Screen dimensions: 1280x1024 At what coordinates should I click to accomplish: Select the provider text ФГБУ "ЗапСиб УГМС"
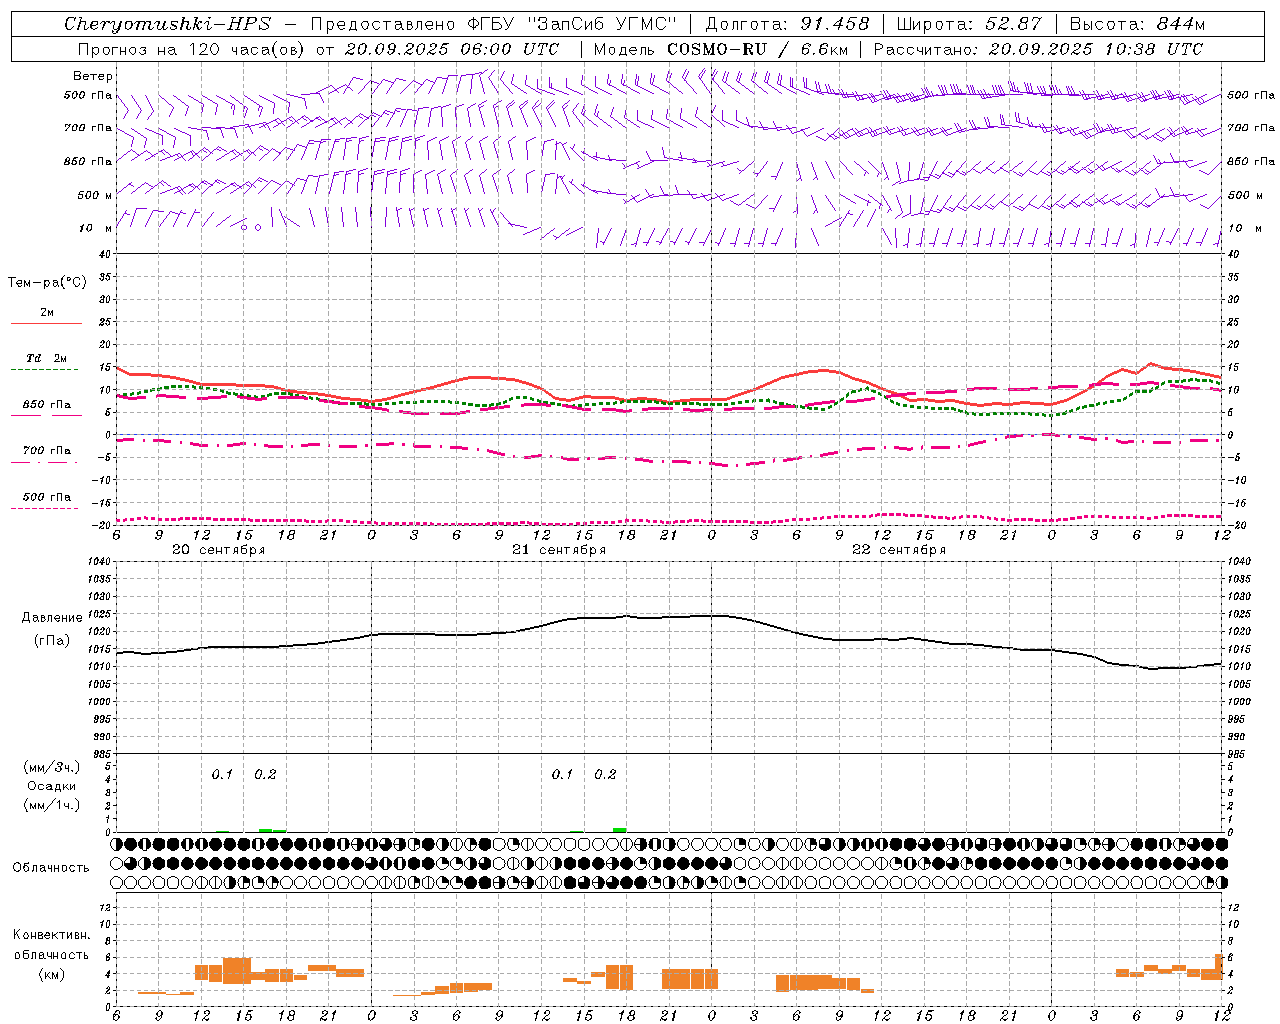click(572, 24)
